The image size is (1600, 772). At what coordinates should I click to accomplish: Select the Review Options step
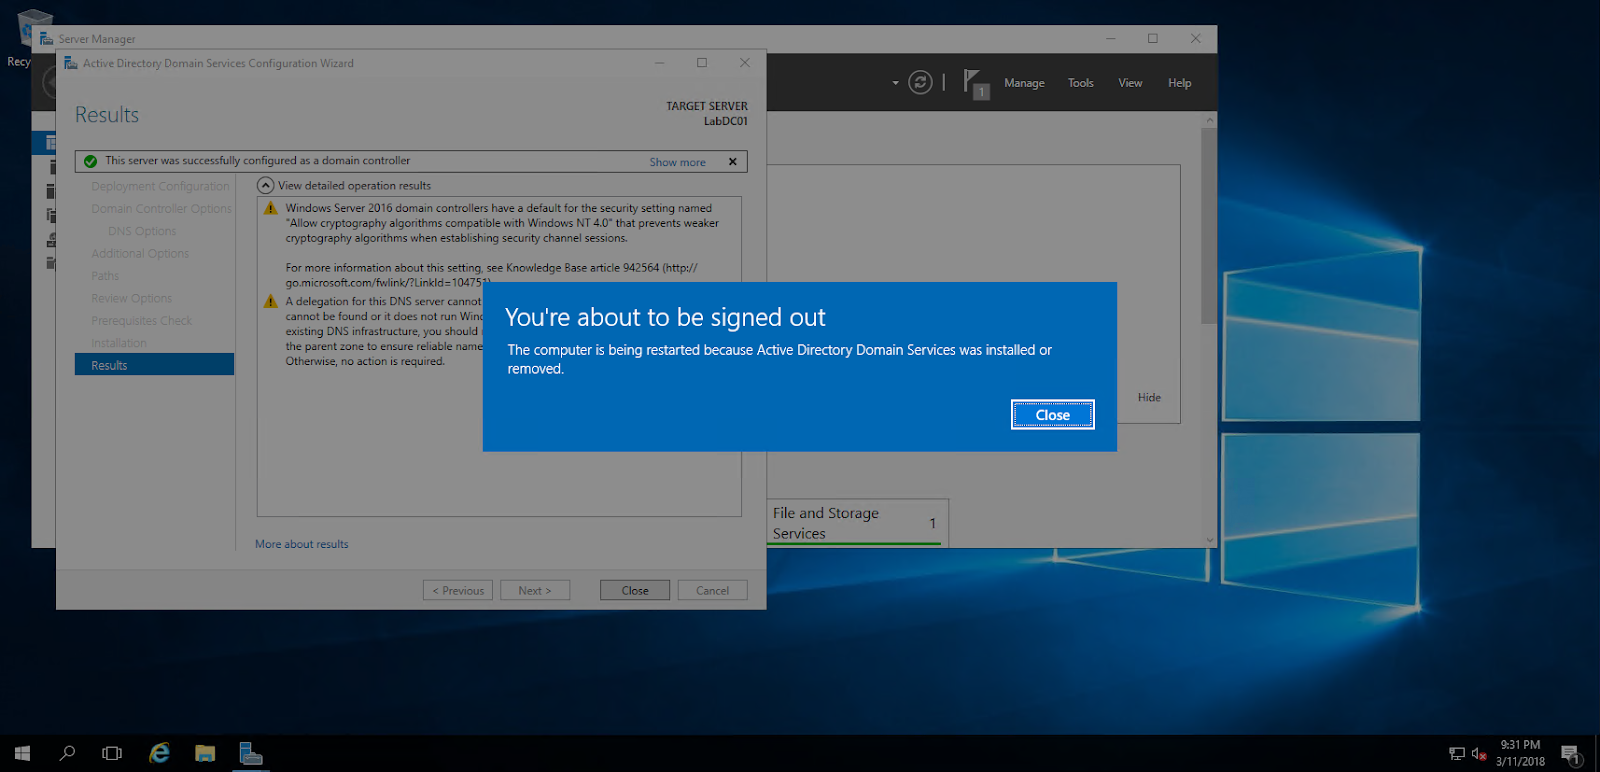tap(132, 298)
